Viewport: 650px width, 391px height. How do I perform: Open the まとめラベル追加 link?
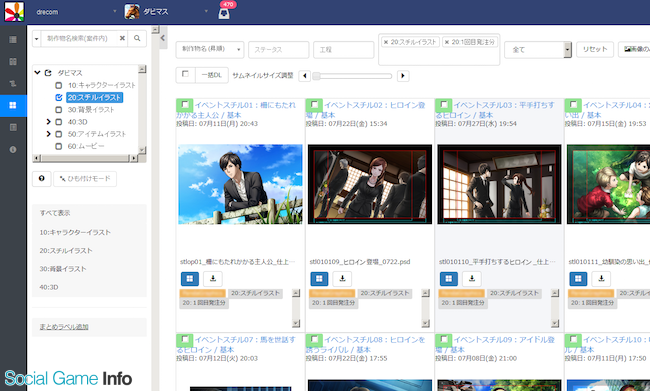pos(64,327)
